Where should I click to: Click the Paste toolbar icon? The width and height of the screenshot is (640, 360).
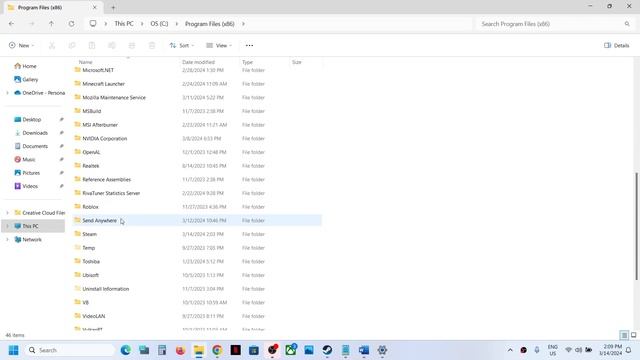coord(92,45)
